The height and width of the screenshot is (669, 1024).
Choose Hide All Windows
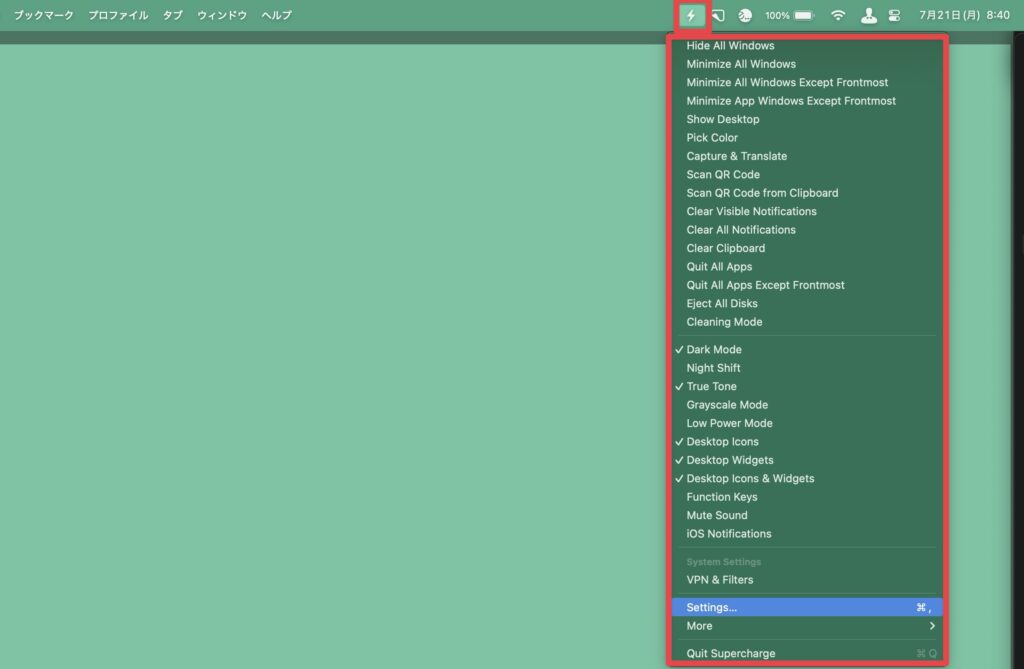(807, 46)
